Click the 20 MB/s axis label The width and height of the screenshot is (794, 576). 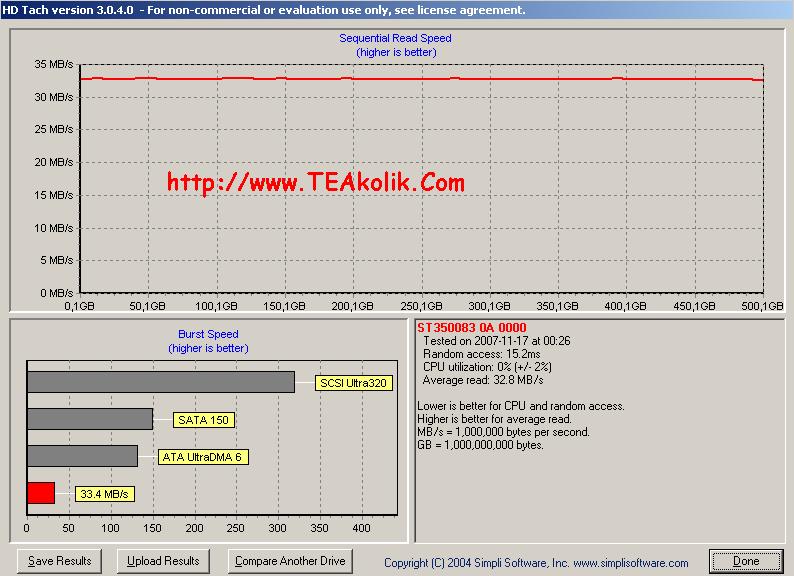coord(54,162)
